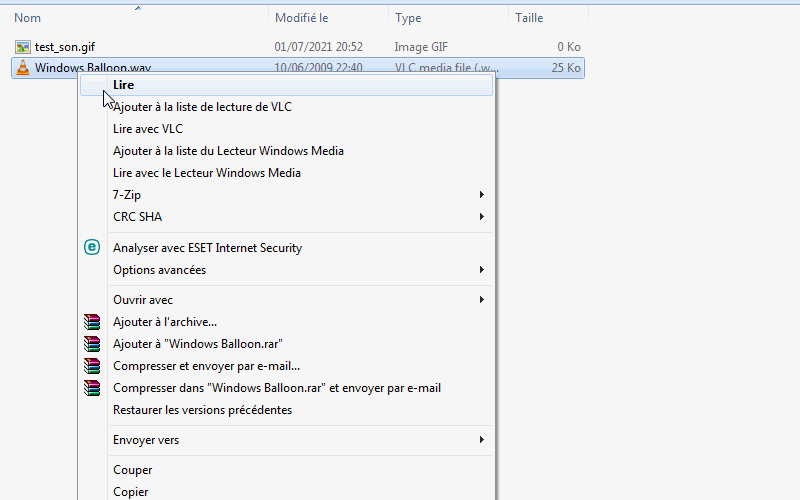Choose Copier from the context menu
The height and width of the screenshot is (500, 800).
tap(286, 491)
